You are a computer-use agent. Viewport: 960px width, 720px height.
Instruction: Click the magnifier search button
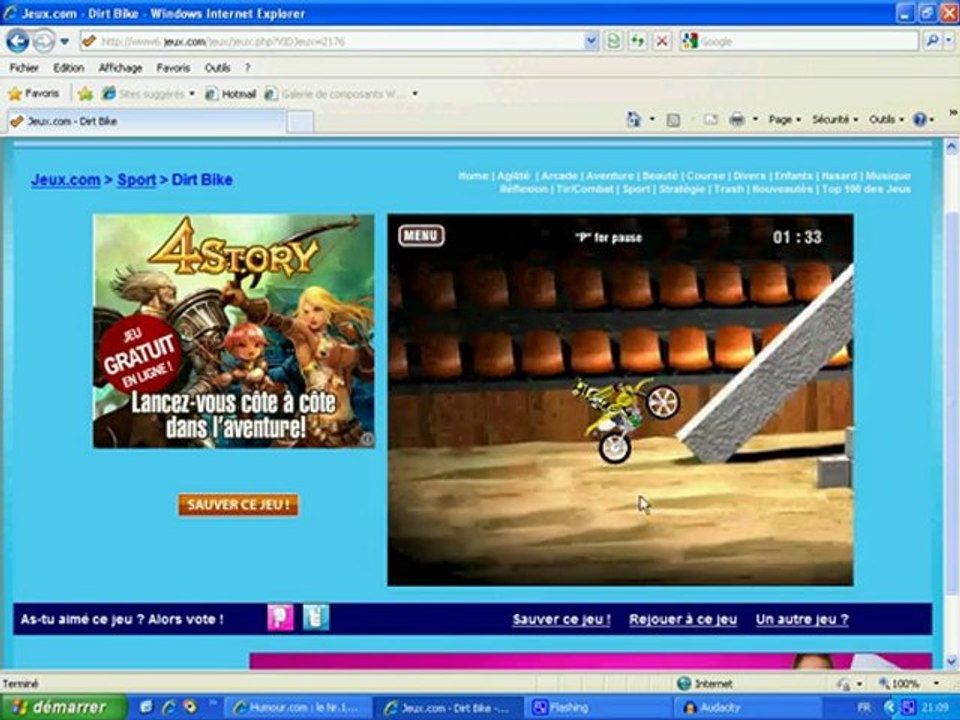tap(932, 42)
